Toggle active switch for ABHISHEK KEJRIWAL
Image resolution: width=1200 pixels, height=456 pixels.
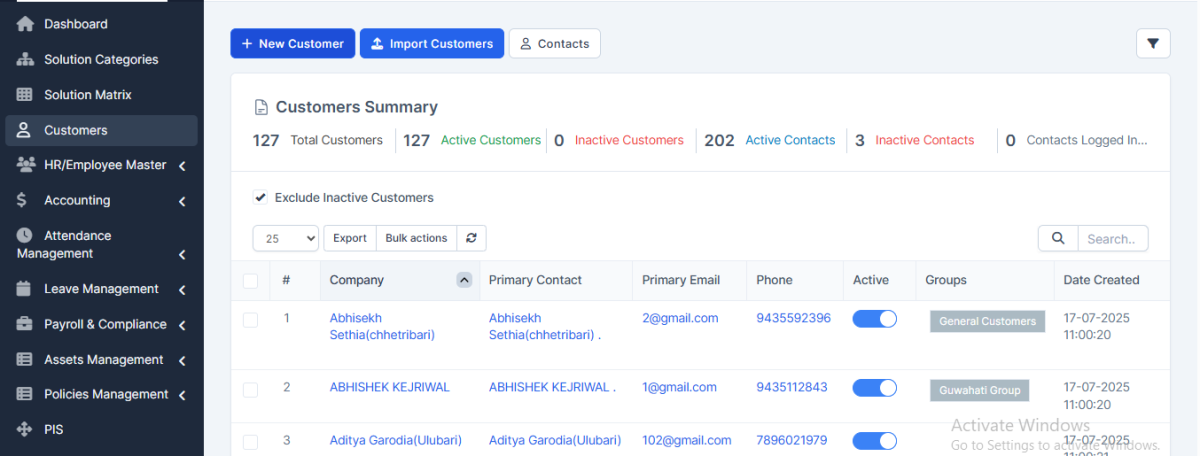pos(874,388)
